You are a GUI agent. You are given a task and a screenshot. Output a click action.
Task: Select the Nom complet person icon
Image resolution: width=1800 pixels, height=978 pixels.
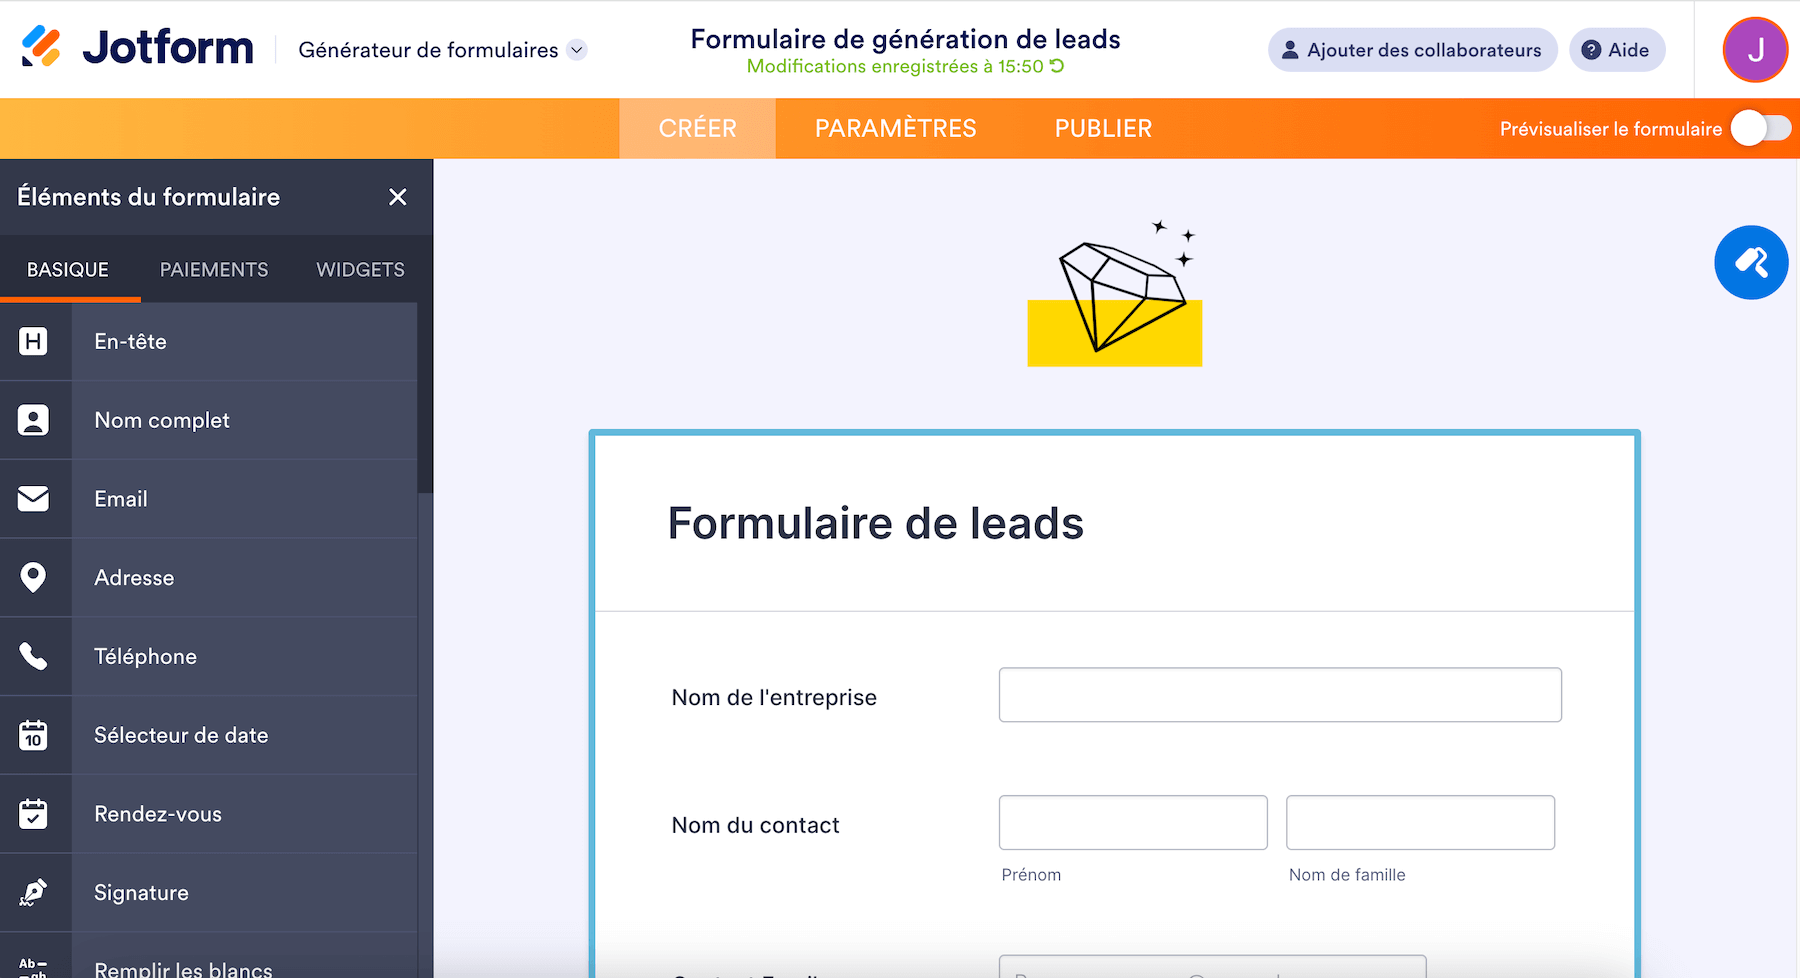pyautogui.click(x=34, y=420)
